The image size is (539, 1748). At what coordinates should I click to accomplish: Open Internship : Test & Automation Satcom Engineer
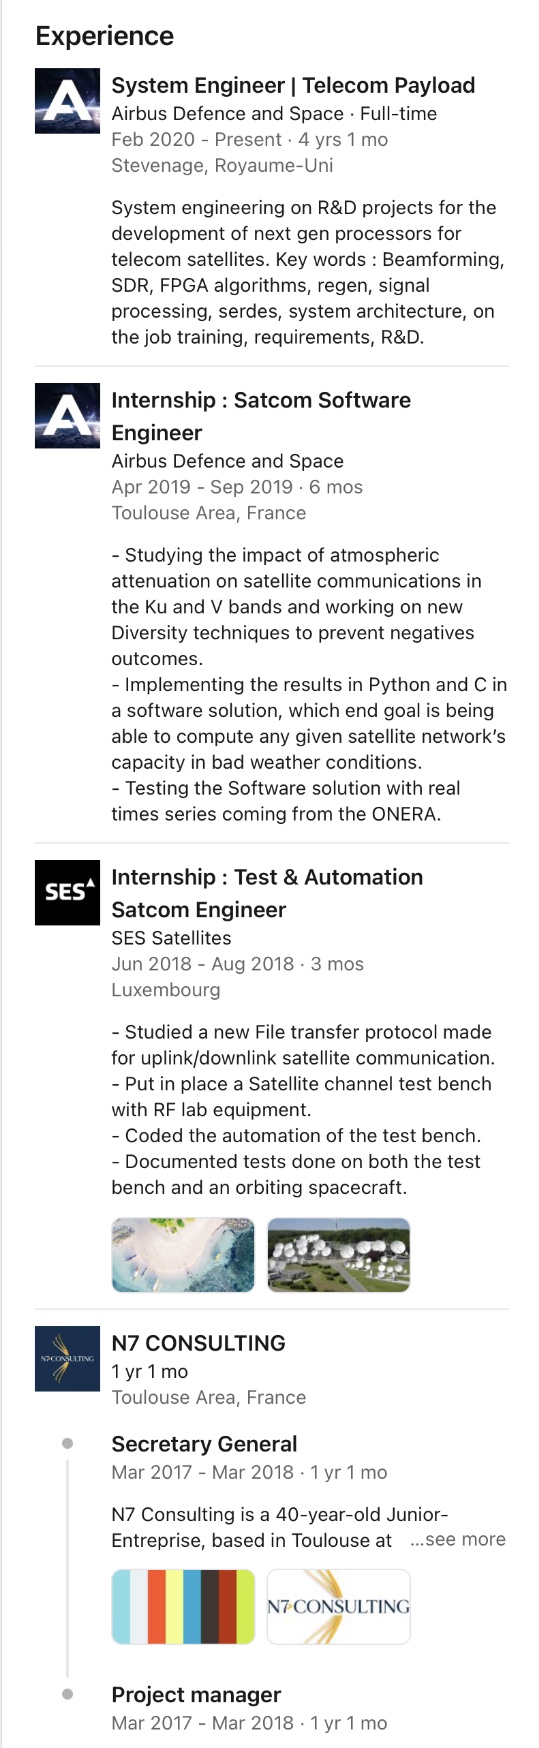coord(267,893)
